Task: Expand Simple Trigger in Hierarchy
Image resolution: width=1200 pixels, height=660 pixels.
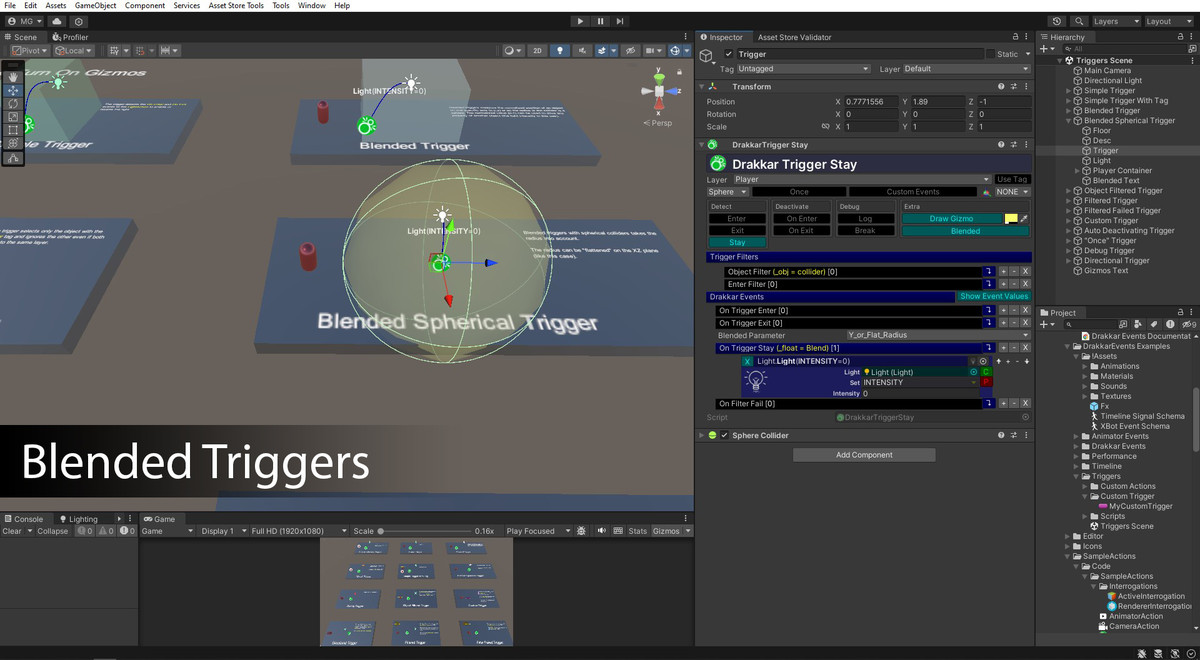Action: click(1068, 91)
